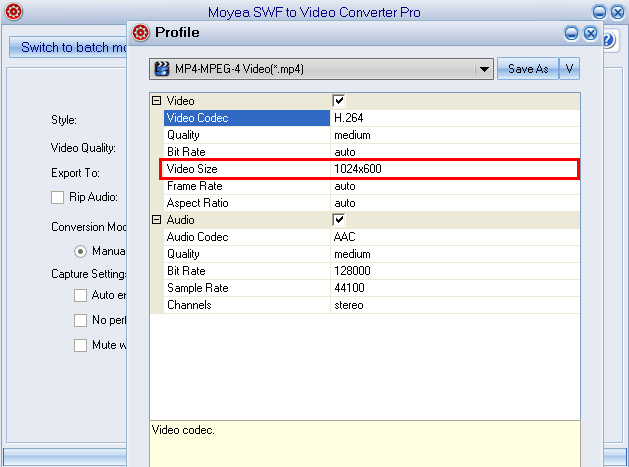
Task: Select the Video Codec property row
Action: (x=371, y=118)
